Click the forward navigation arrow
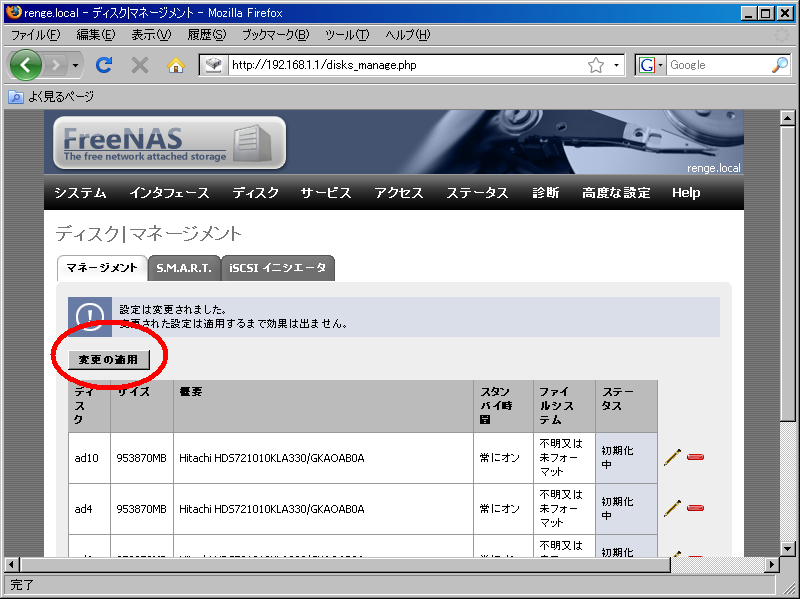The height and width of the screenshot is (599, 800). pyautogui.click(x=56, y=65)
